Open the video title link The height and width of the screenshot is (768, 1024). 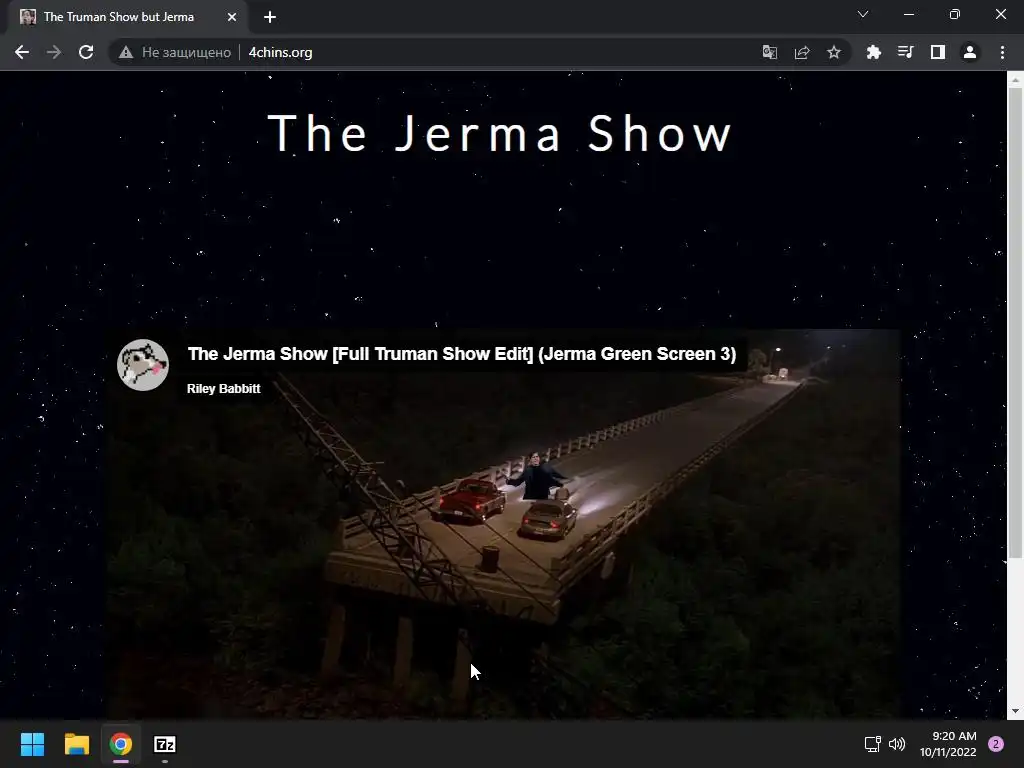[462, 354]
